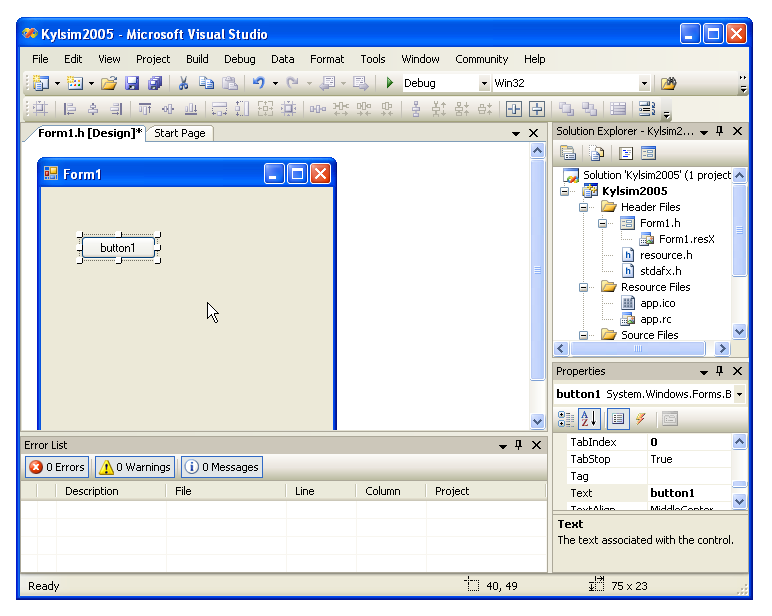Viewport: 772px width, 616px height.
Task: Click the Align Rights layout icon
Action: click(116, 109)
